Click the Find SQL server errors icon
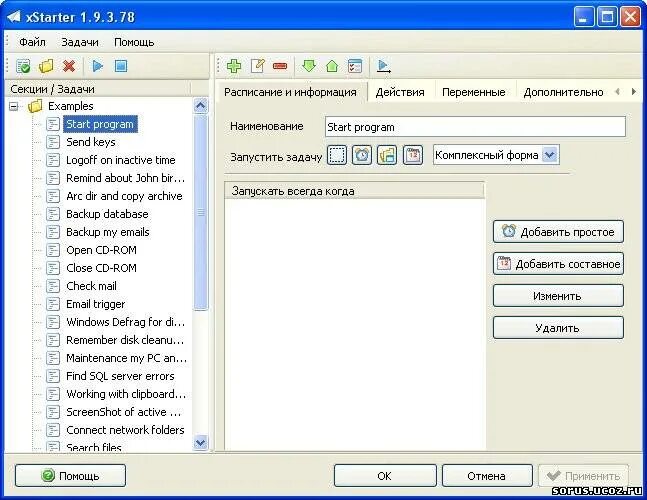Screen dimensions: 647x500 click(53, 376)
